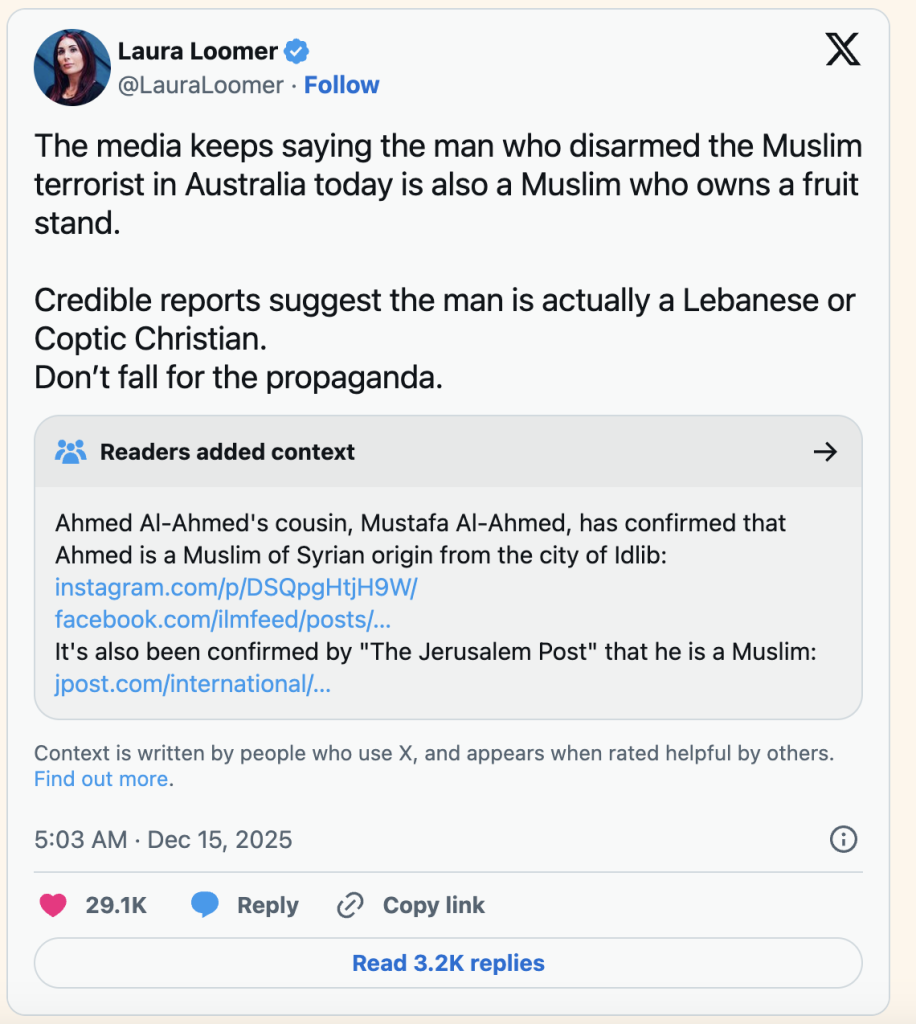Viewport: 916px width, 1024px height.
Task: Open the info icon next to the timestamp
Action: coord(843,840)
